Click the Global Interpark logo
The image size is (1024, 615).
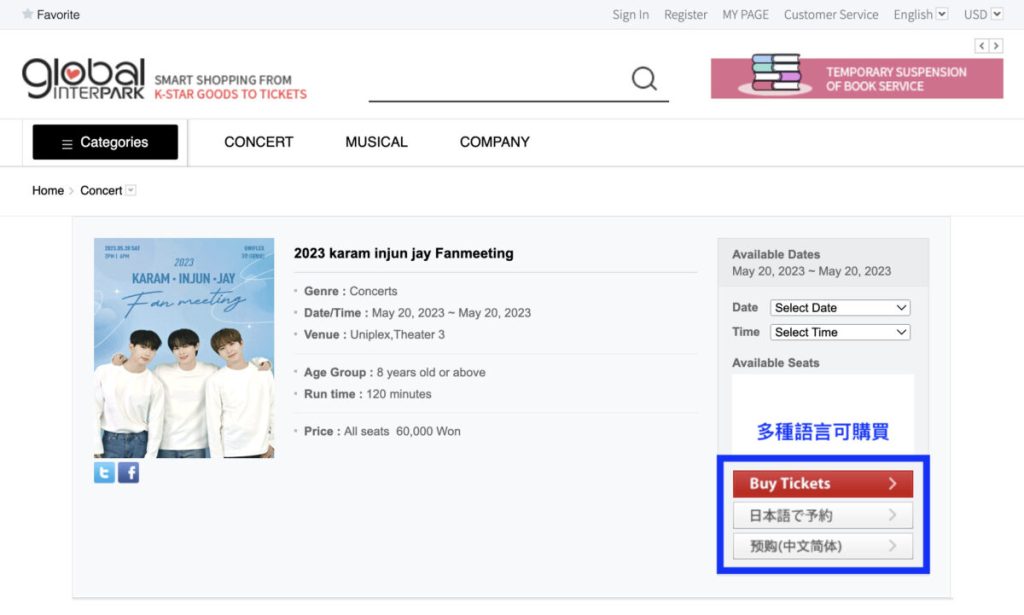point(84,79)
